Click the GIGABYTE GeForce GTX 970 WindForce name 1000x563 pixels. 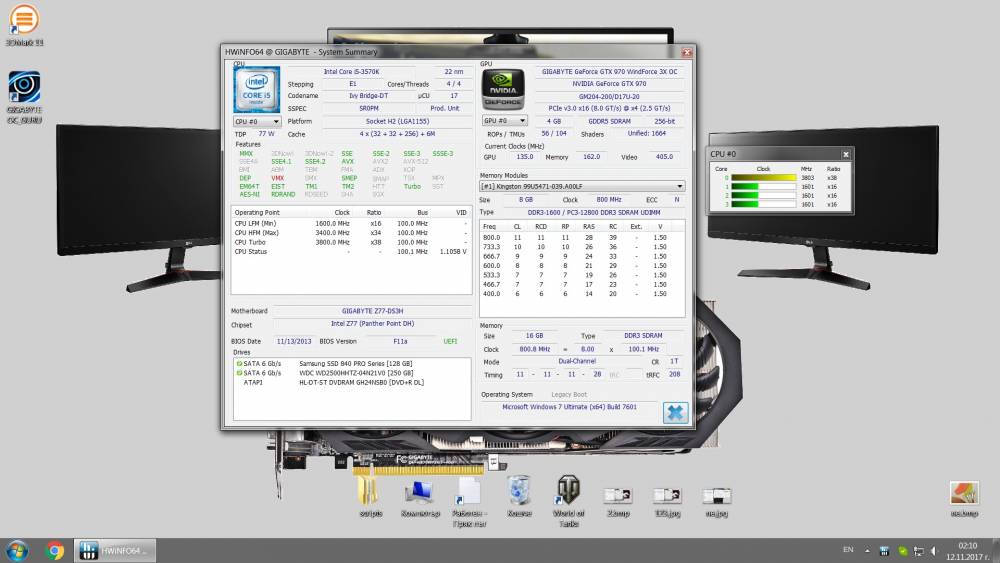point(609,71)
